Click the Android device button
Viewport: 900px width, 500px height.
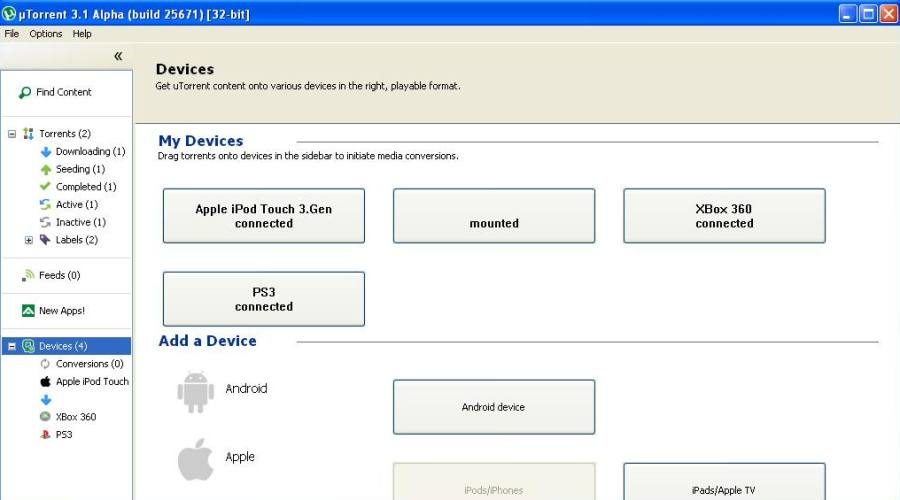pyautogui.click(x=494, y=407)
